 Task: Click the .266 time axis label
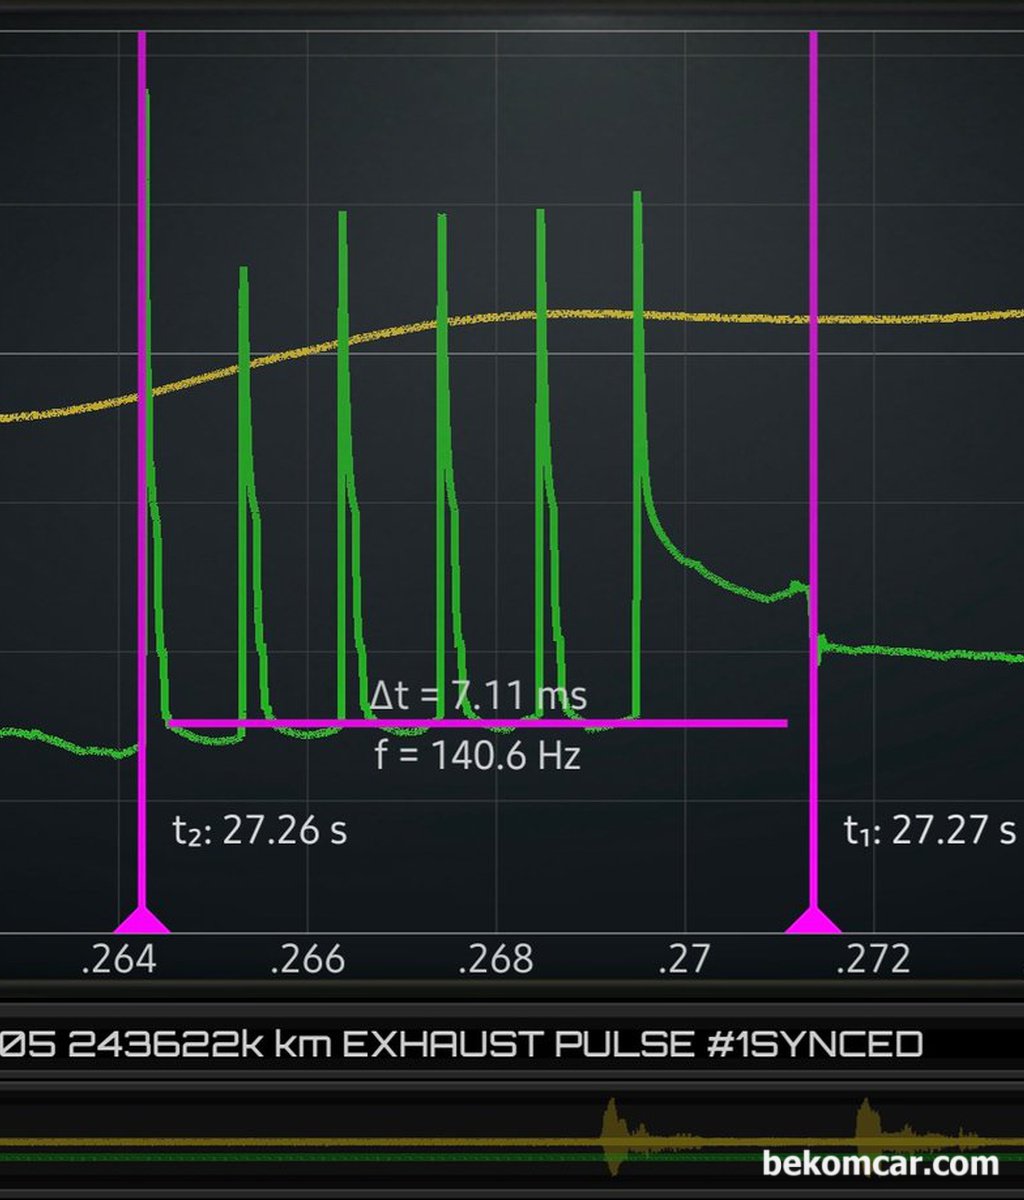click(309, 960)
